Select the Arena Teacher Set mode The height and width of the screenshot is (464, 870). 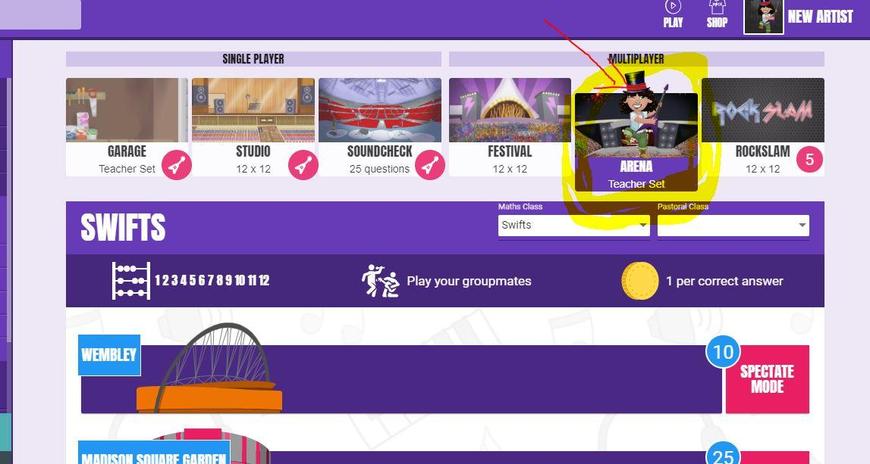636,143
